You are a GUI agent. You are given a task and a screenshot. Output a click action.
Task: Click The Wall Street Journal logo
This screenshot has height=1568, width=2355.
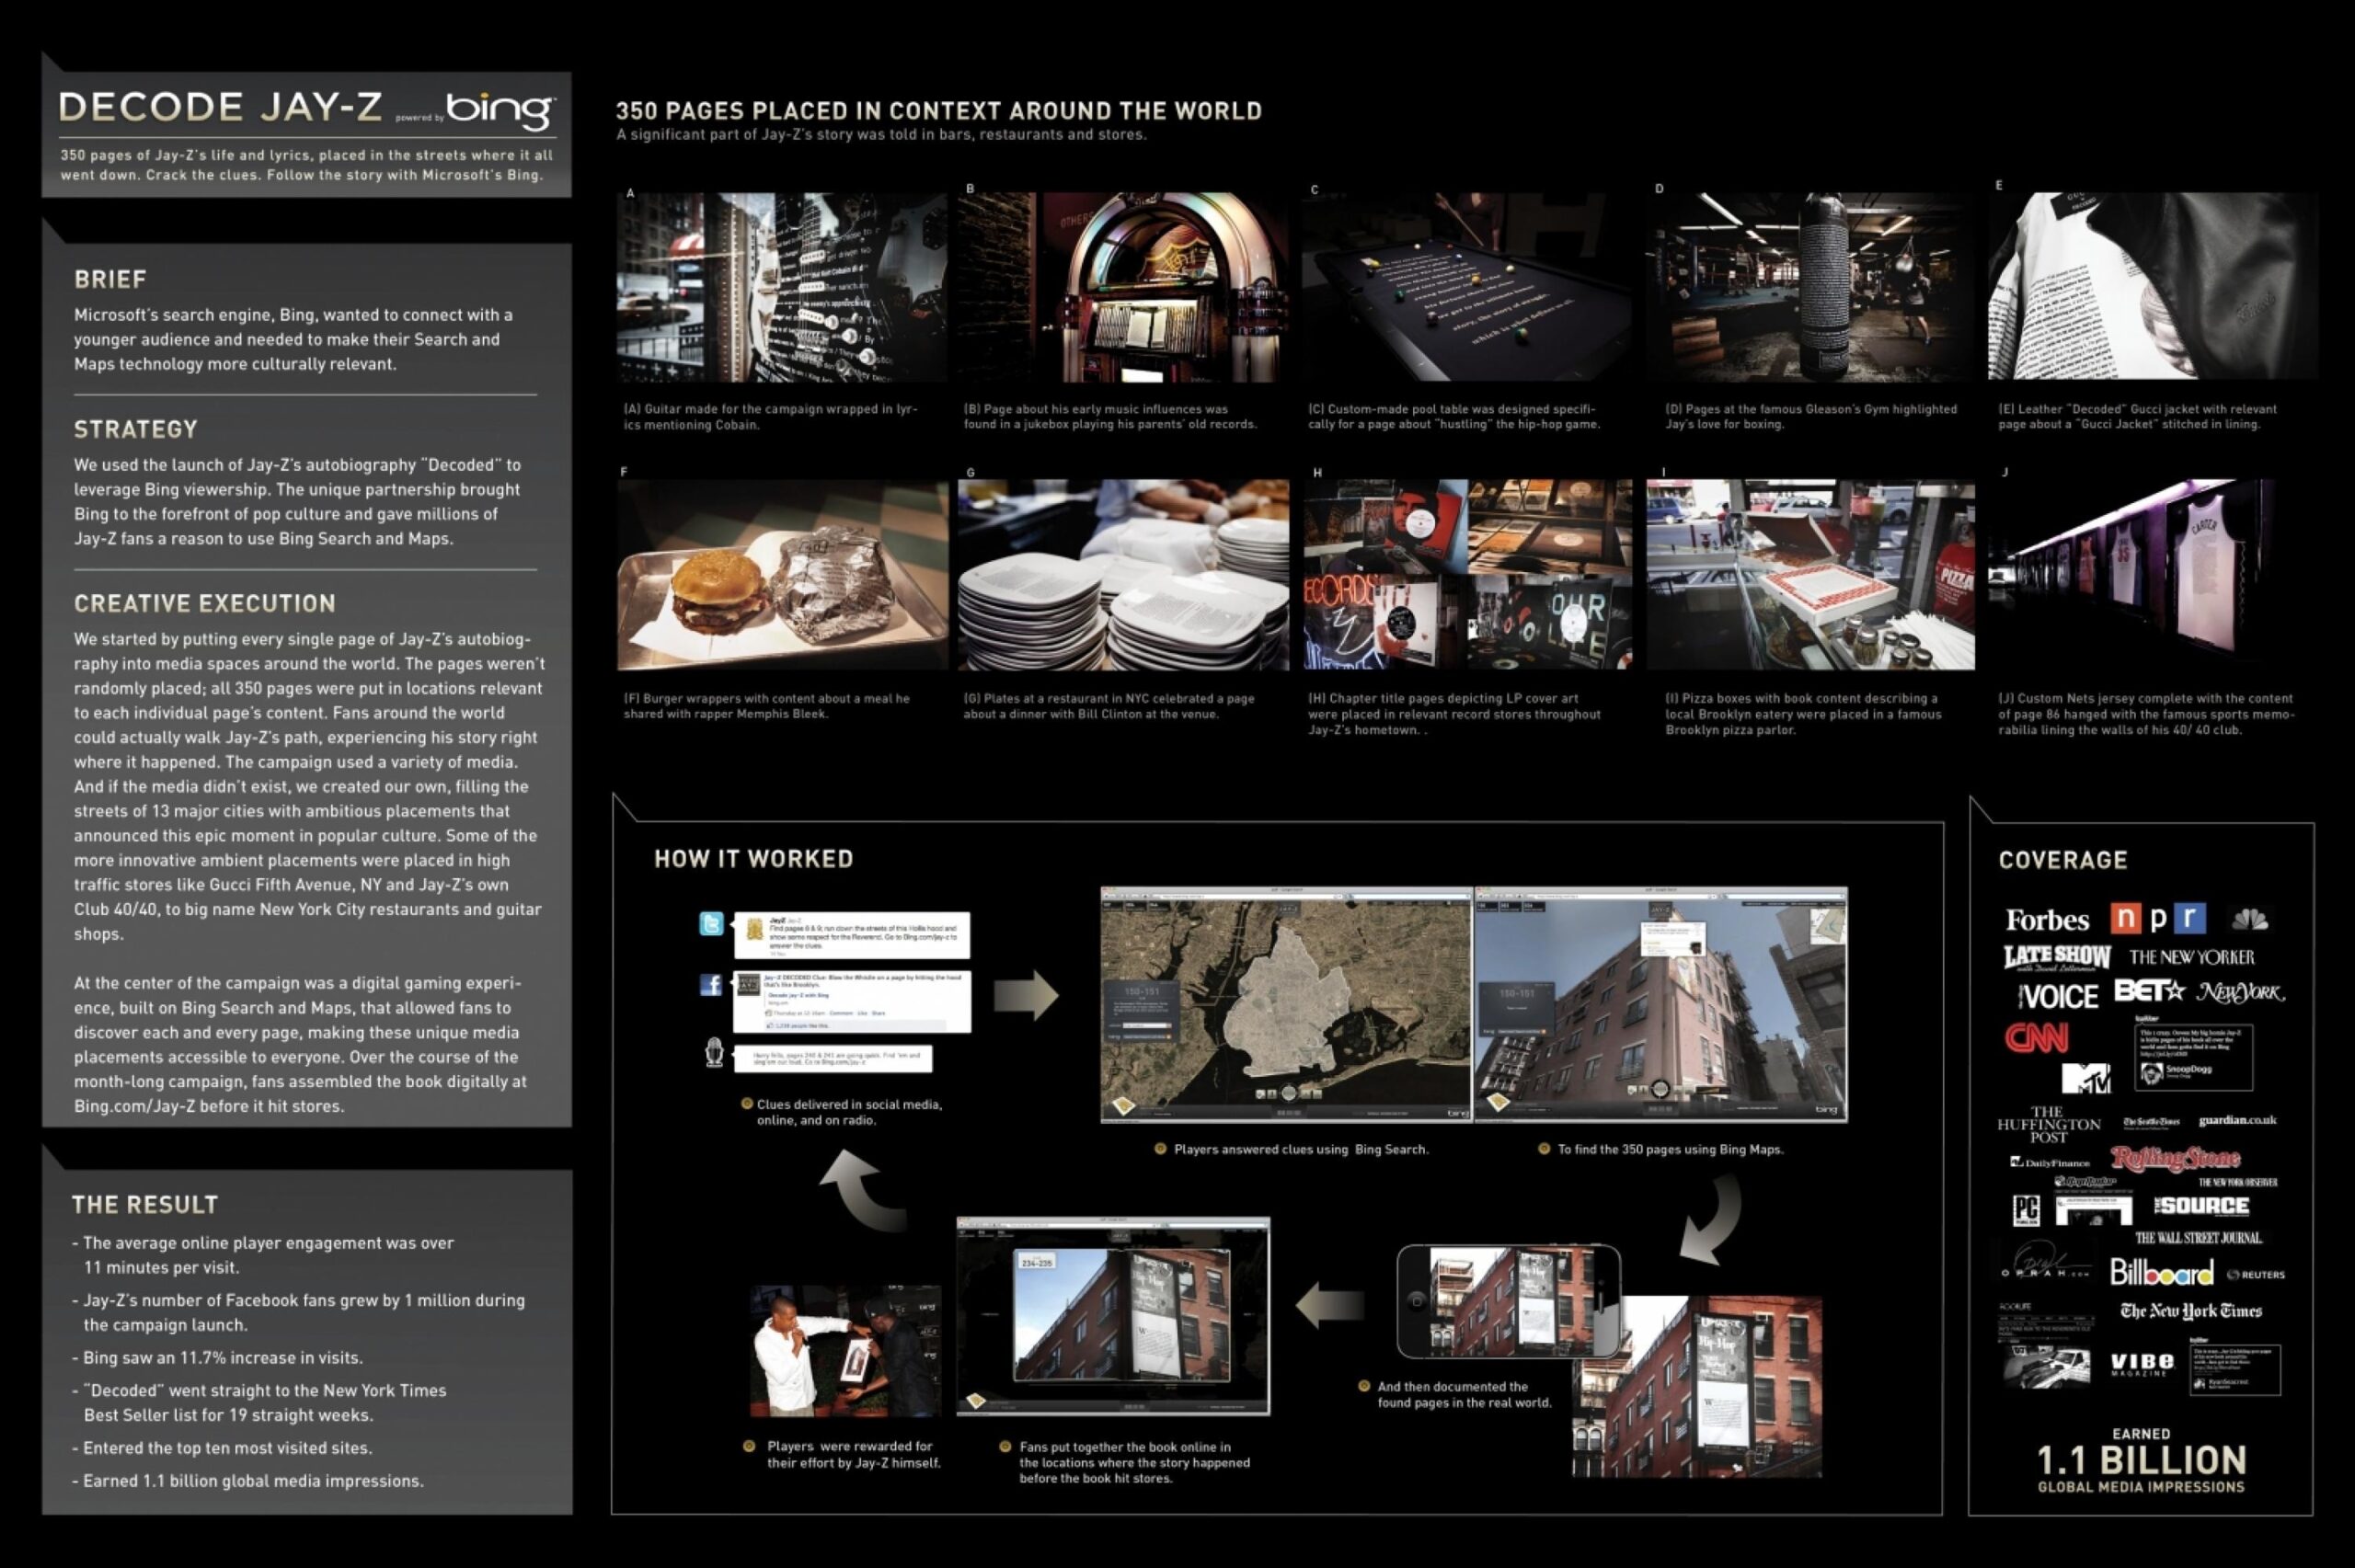point(2200,1239)
